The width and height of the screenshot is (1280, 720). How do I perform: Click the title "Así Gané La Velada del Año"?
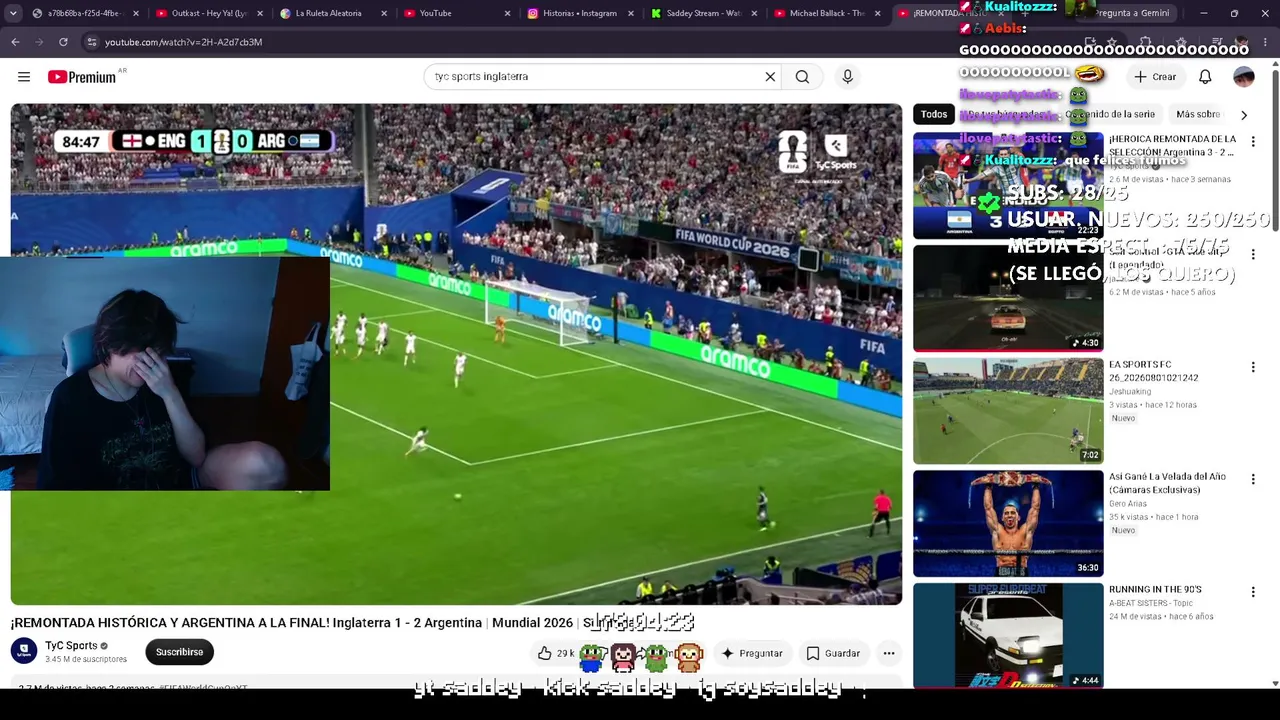(1167, 483)
